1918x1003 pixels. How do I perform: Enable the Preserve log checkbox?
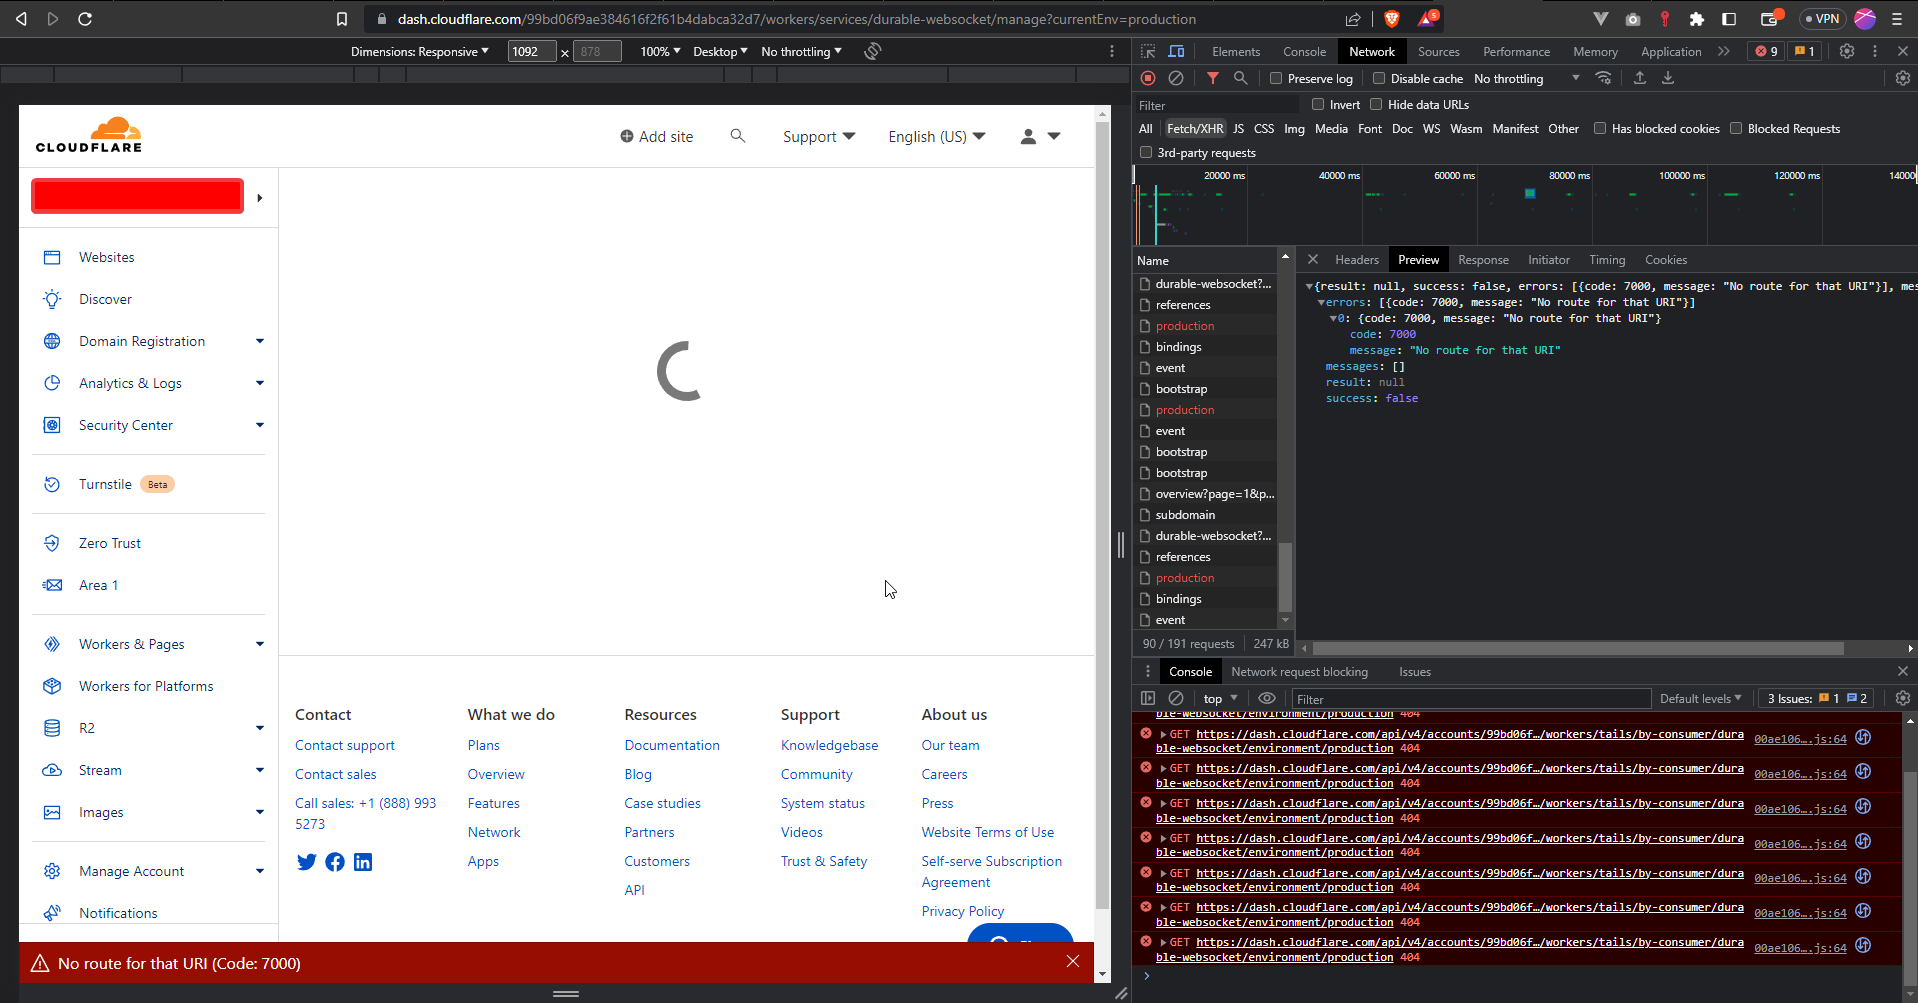[x=1276, y=78]
